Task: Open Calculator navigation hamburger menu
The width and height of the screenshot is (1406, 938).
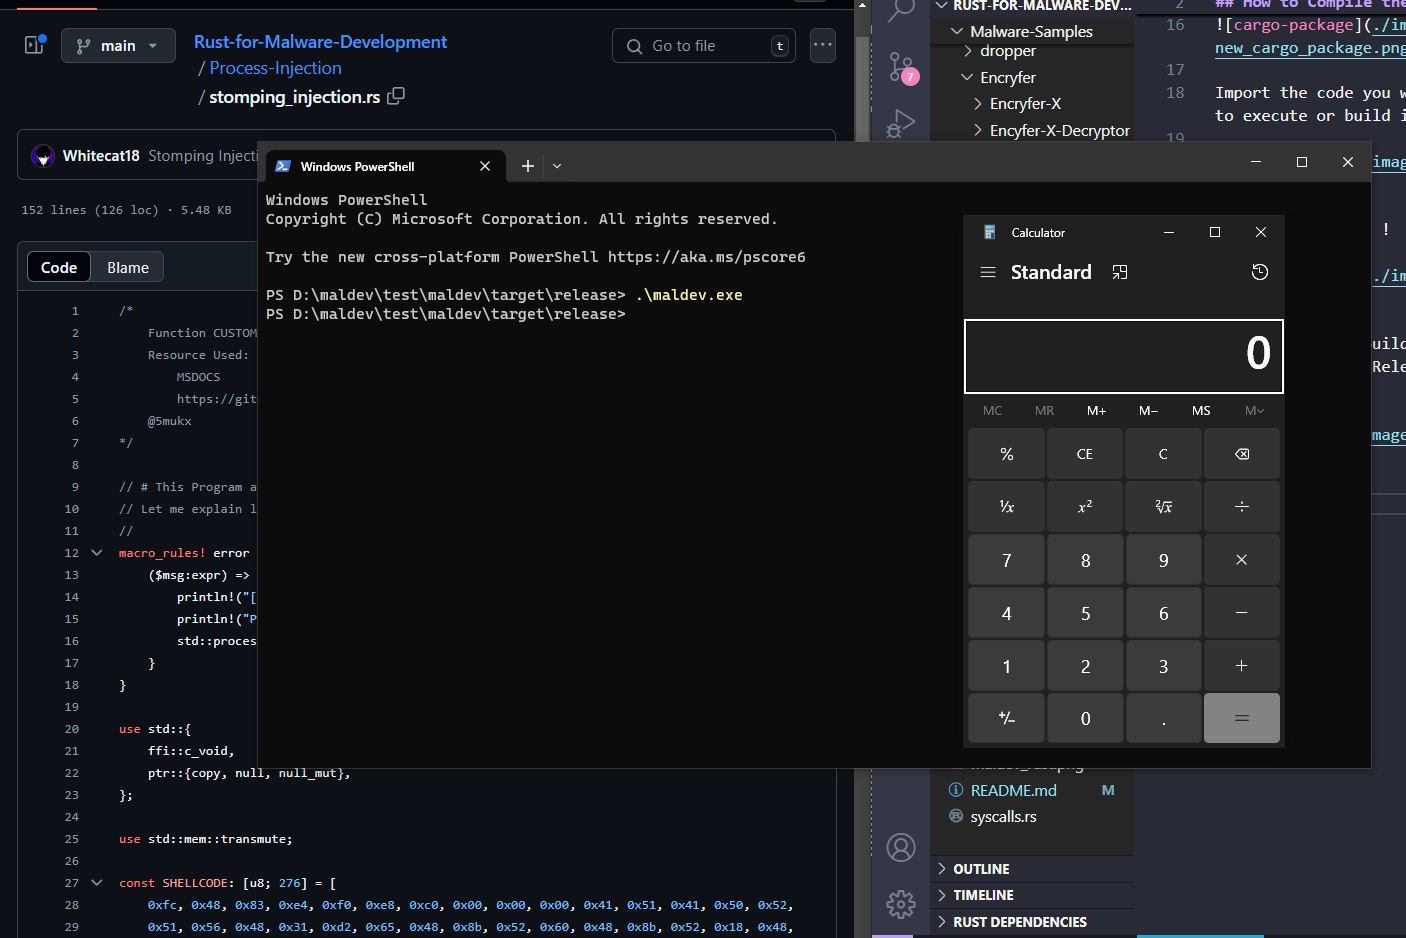Action: point(988,272)
